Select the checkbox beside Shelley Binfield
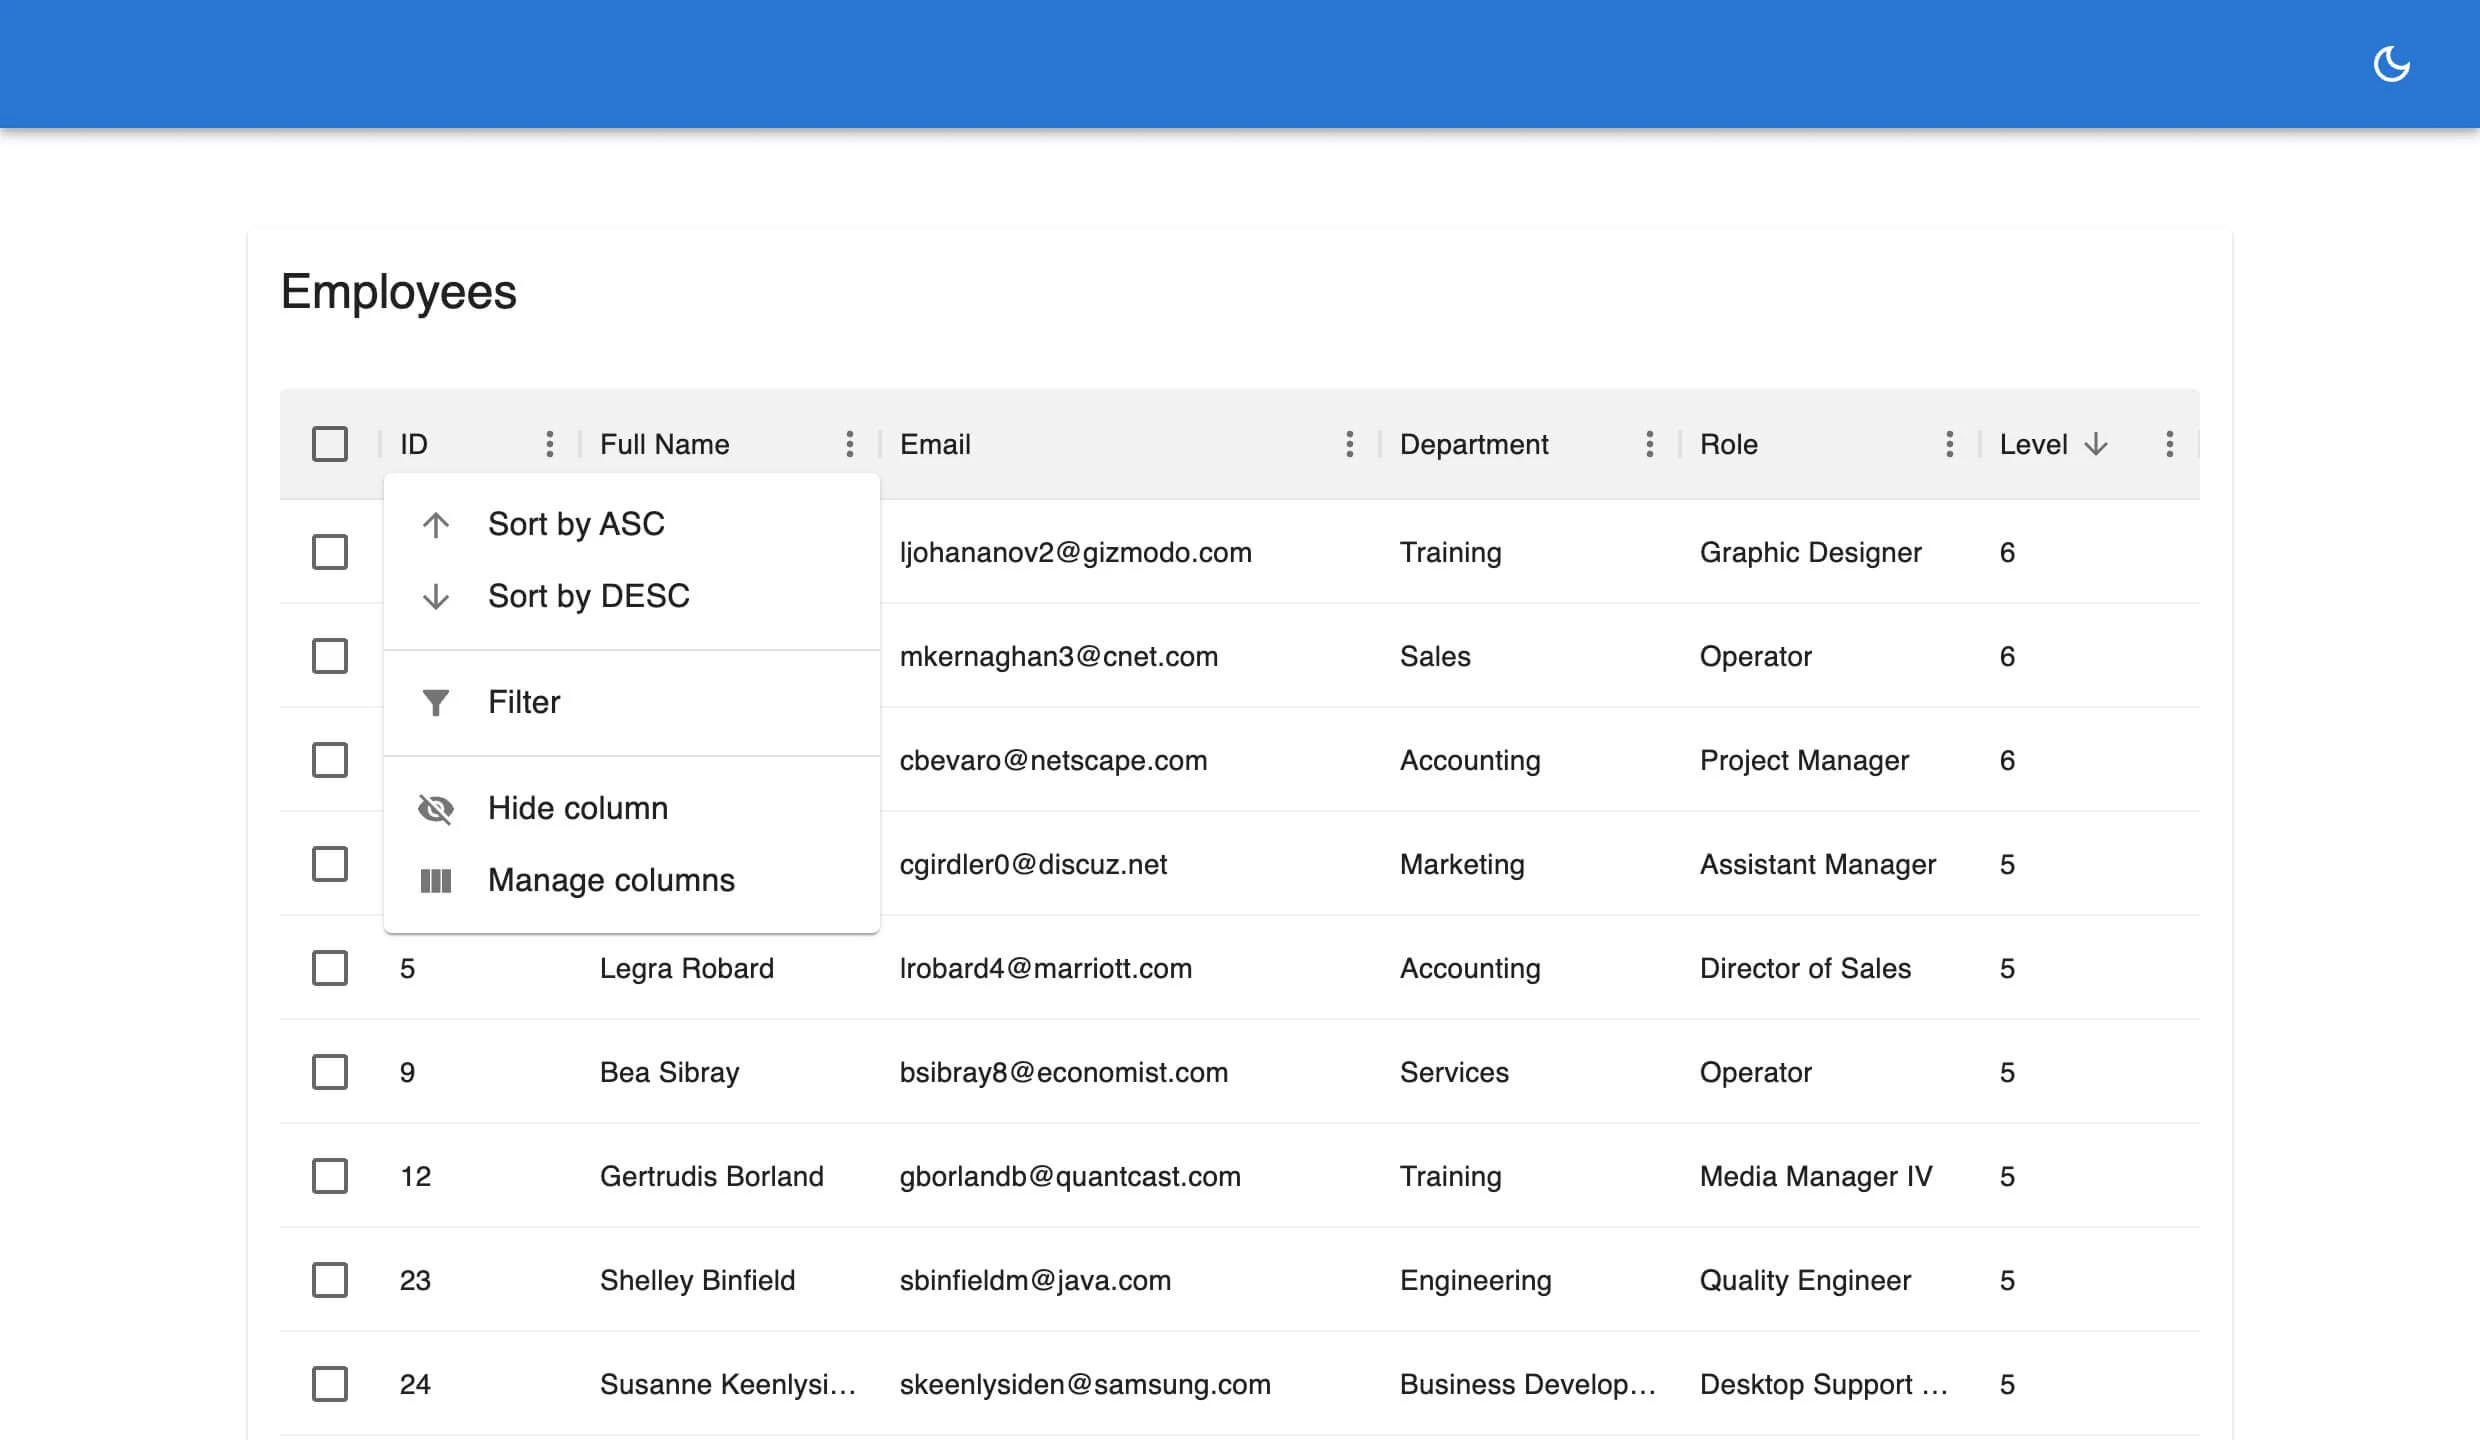Image resolution: width=2480 pixels, height=1440 pixels. point(330,1280)
